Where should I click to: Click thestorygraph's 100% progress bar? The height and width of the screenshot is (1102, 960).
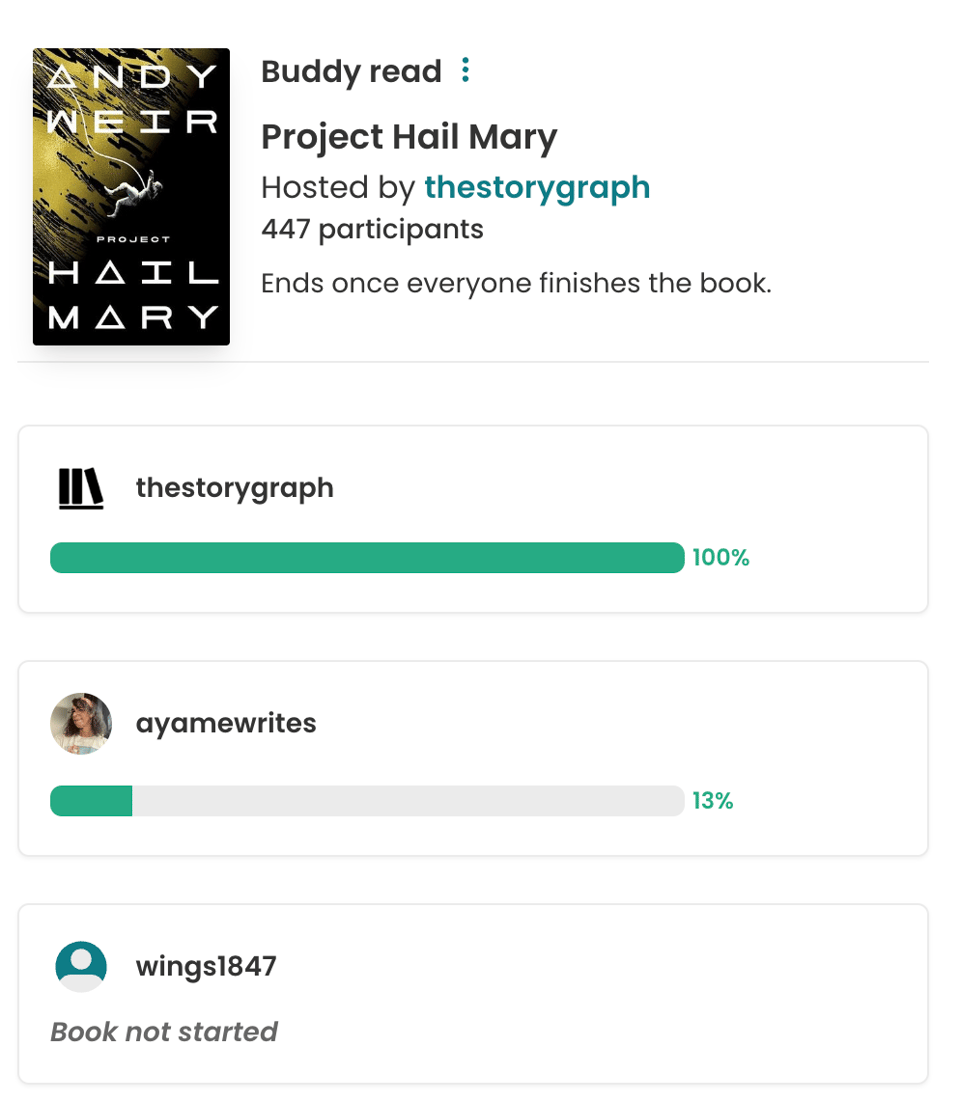368,557
